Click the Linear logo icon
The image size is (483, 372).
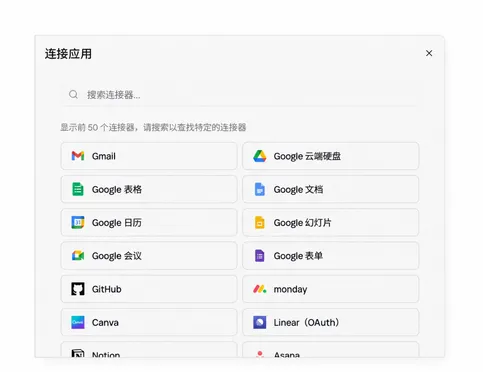(260, 322)
